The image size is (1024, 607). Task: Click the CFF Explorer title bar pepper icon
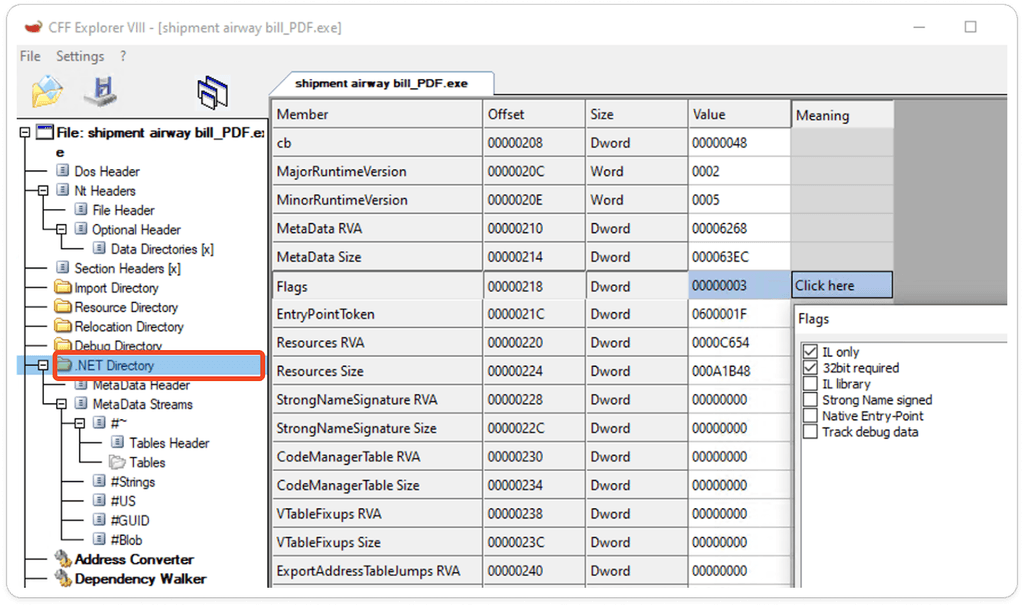[33, 27]
